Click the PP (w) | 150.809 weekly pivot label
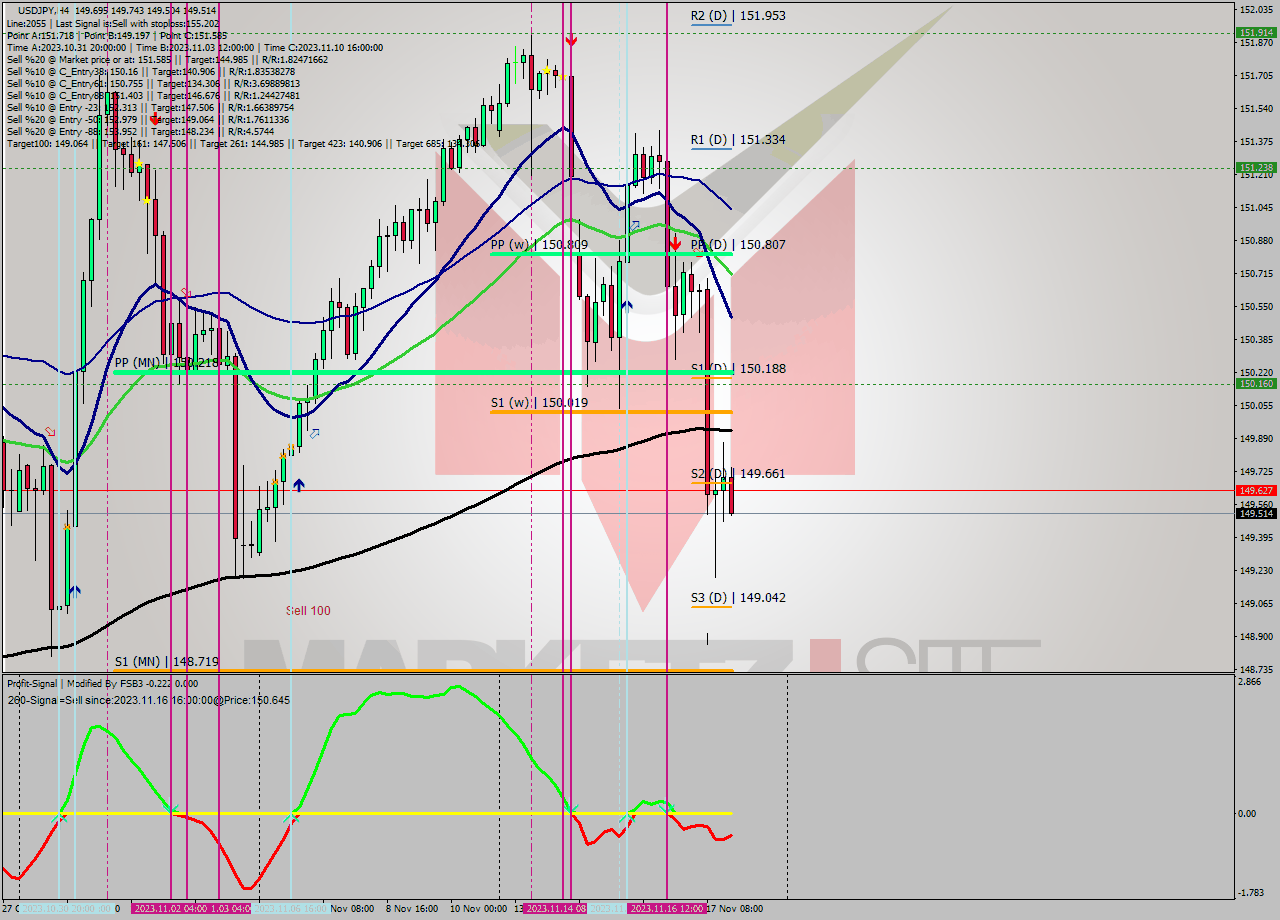This screenshot has height=920, width=1280. [x=539, y=244]
